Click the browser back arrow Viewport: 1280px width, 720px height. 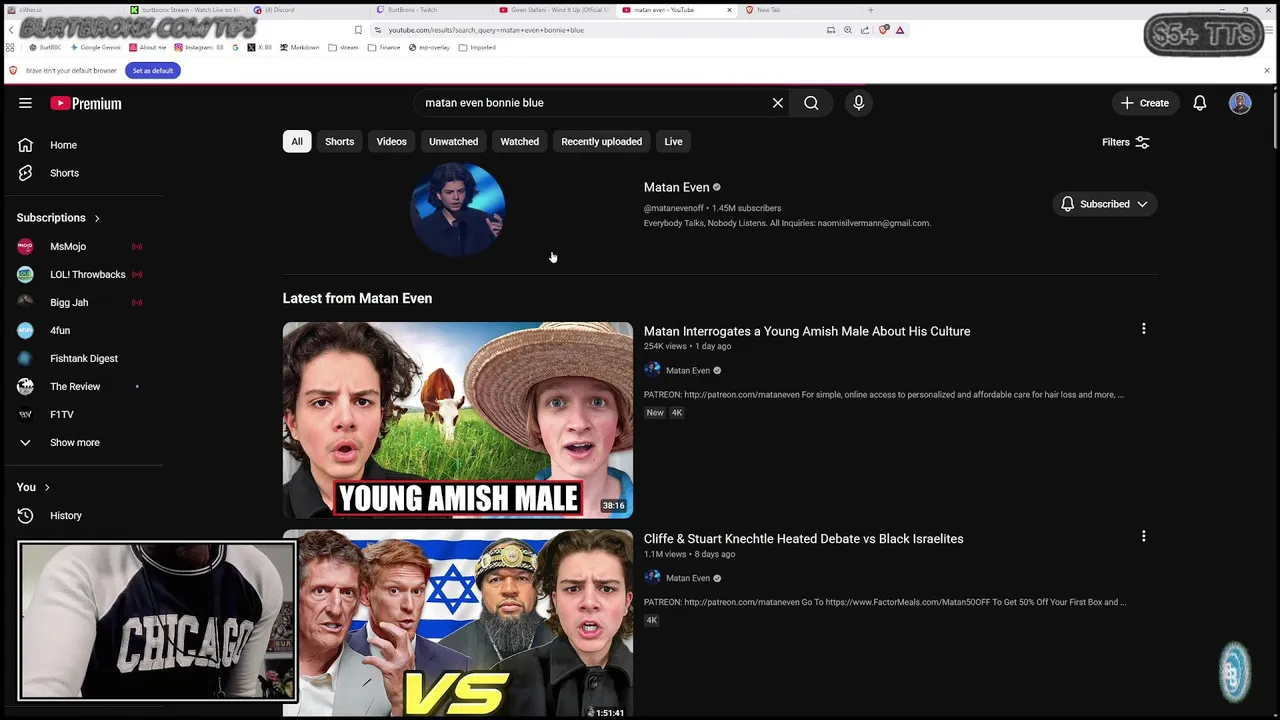11,30
